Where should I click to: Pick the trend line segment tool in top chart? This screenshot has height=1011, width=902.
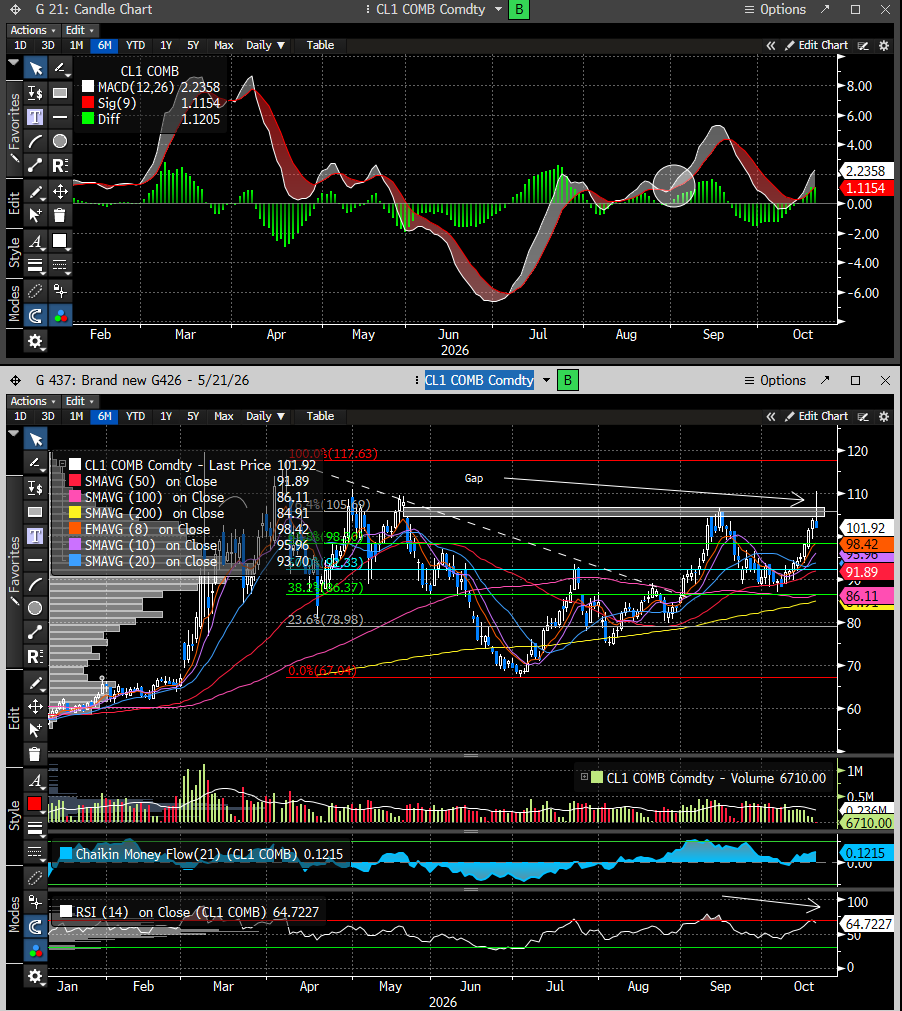pos(35,166)
